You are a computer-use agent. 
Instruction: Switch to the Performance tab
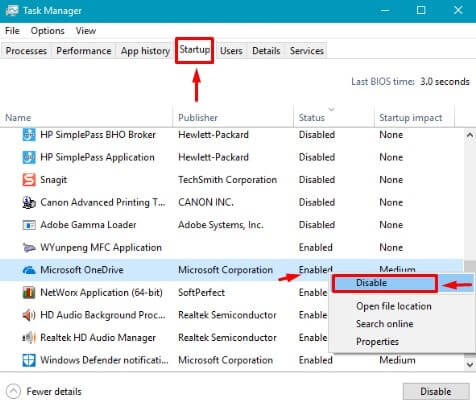pyautogui.click(x=84, y=51)
